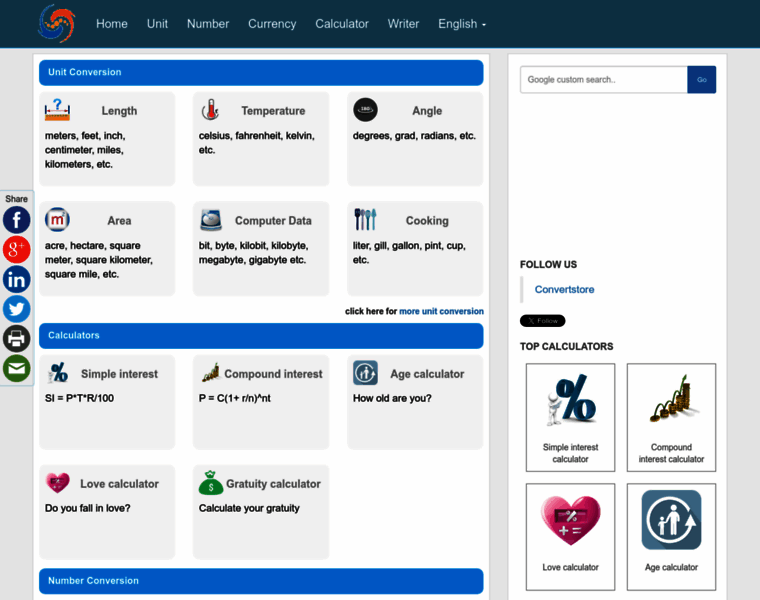Click the print icon in share bar
The image size is (760, 600).
click(16, 338)
